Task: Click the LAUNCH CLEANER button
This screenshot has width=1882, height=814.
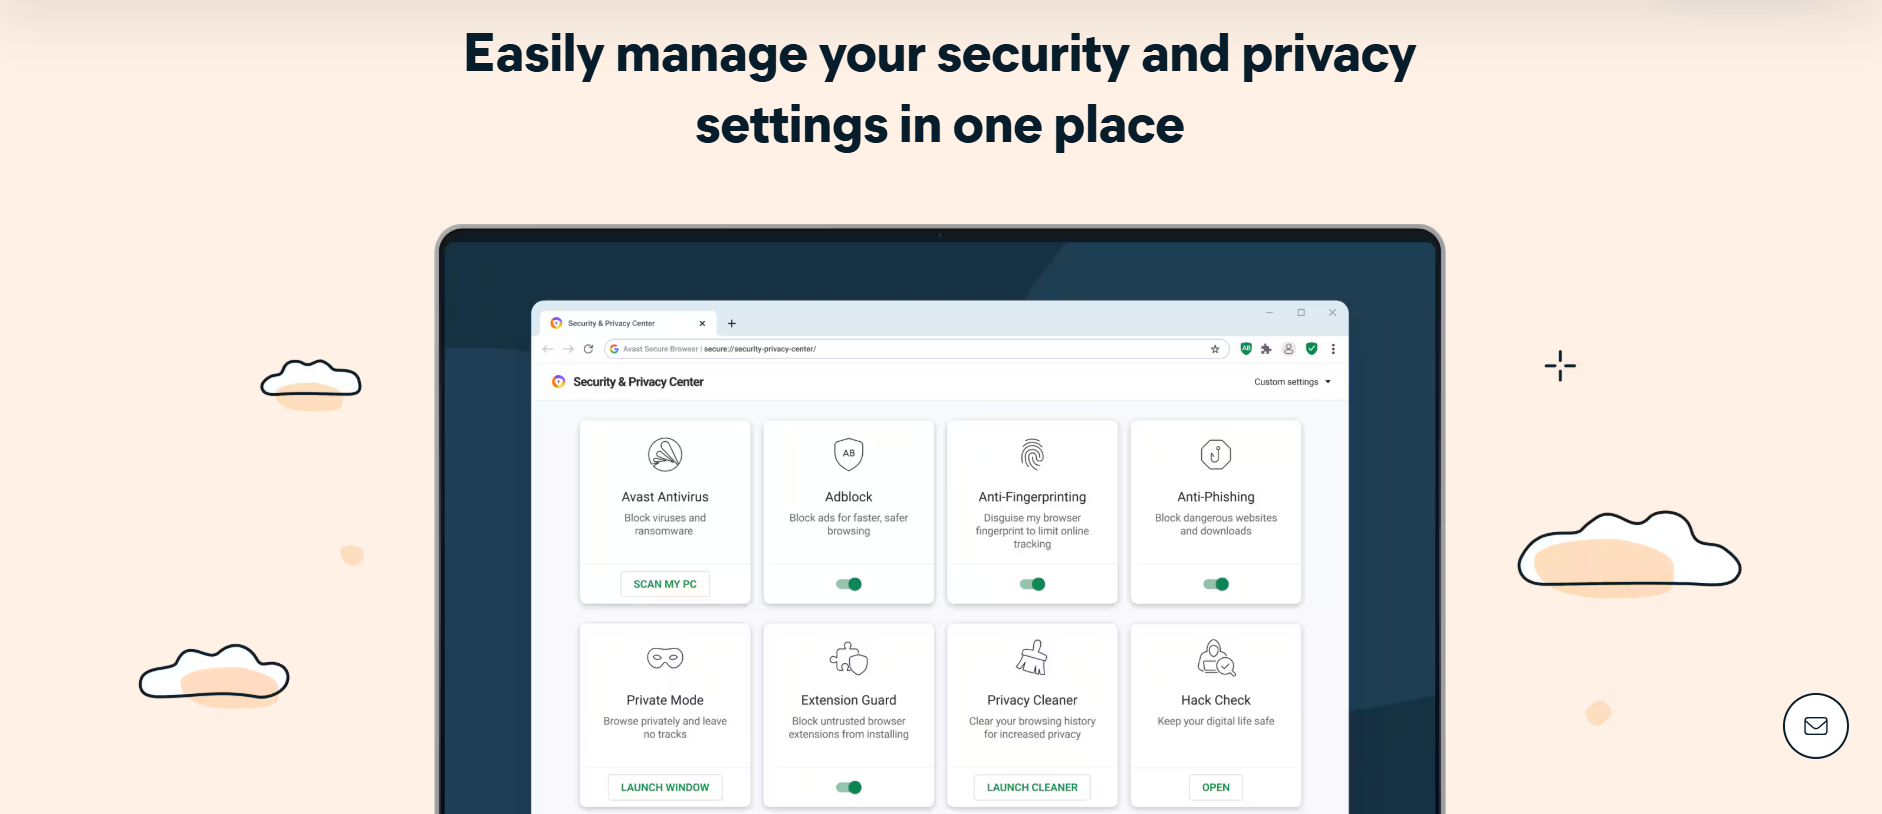Action: tap(1032, 787)
